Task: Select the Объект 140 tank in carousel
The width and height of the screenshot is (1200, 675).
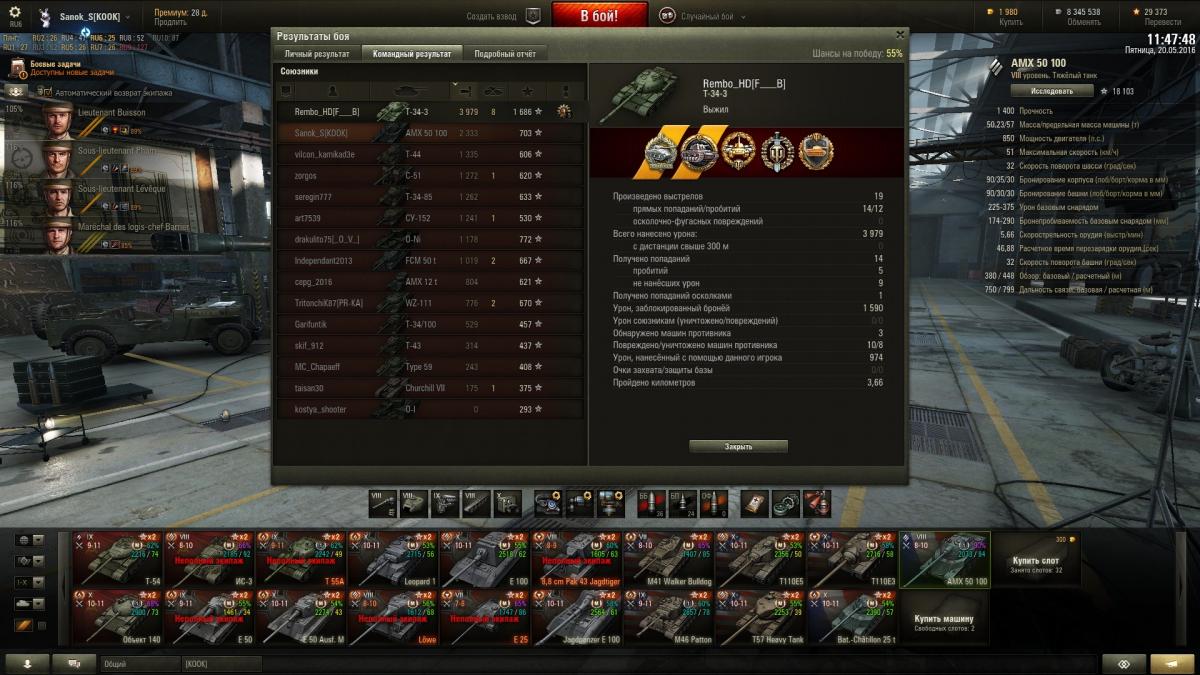Action: (x=117, y=618)
